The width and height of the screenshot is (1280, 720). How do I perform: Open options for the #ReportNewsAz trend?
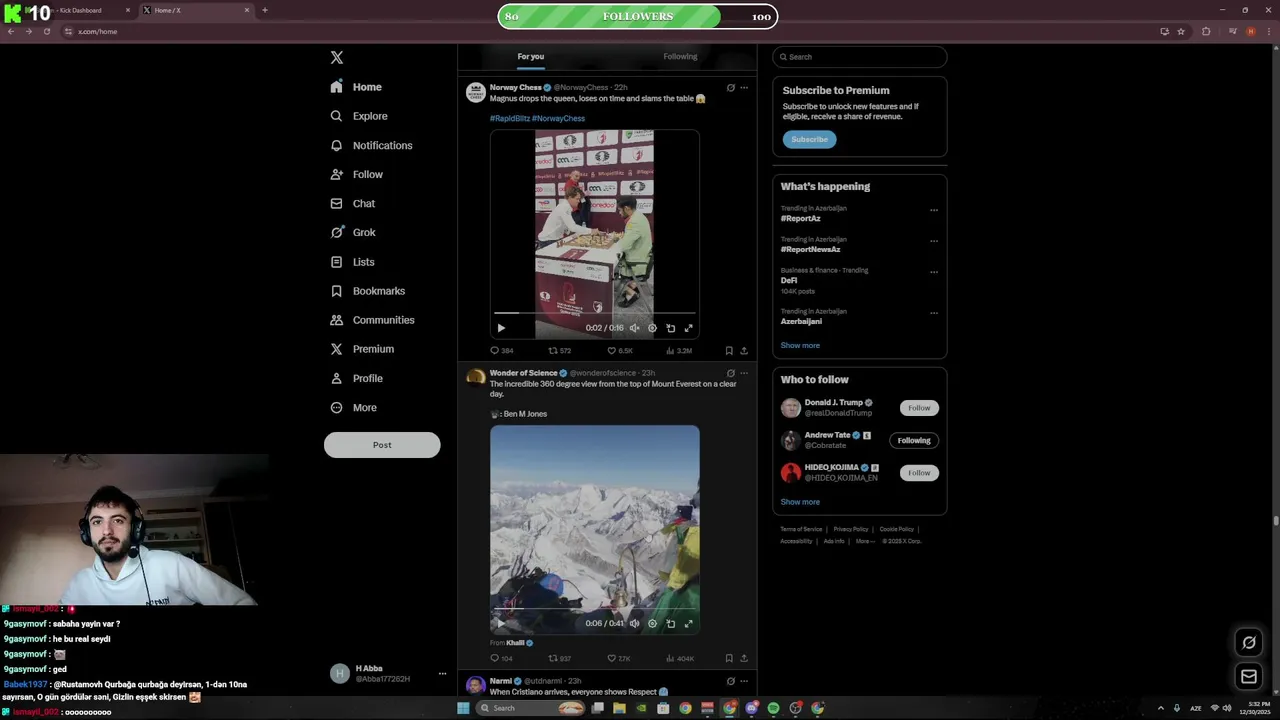point(934,241)
